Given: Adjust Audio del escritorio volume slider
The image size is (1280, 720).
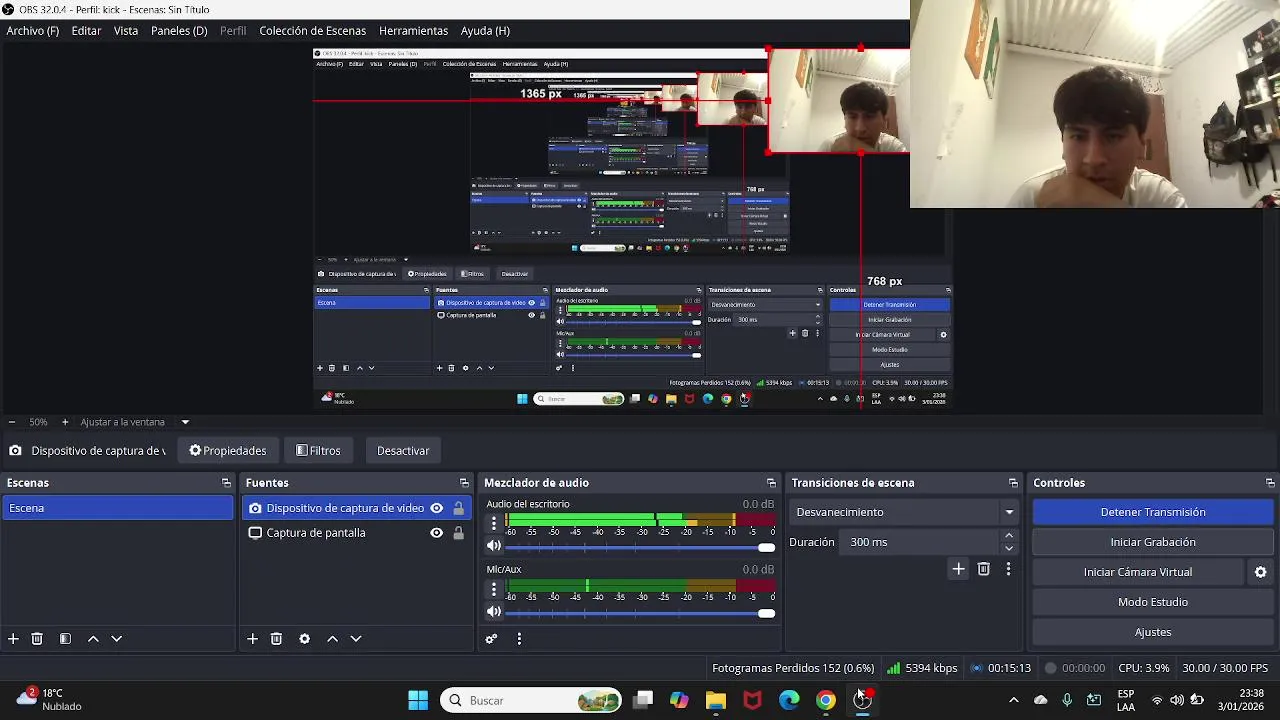Looking at the screenshot, I should 640,547.
